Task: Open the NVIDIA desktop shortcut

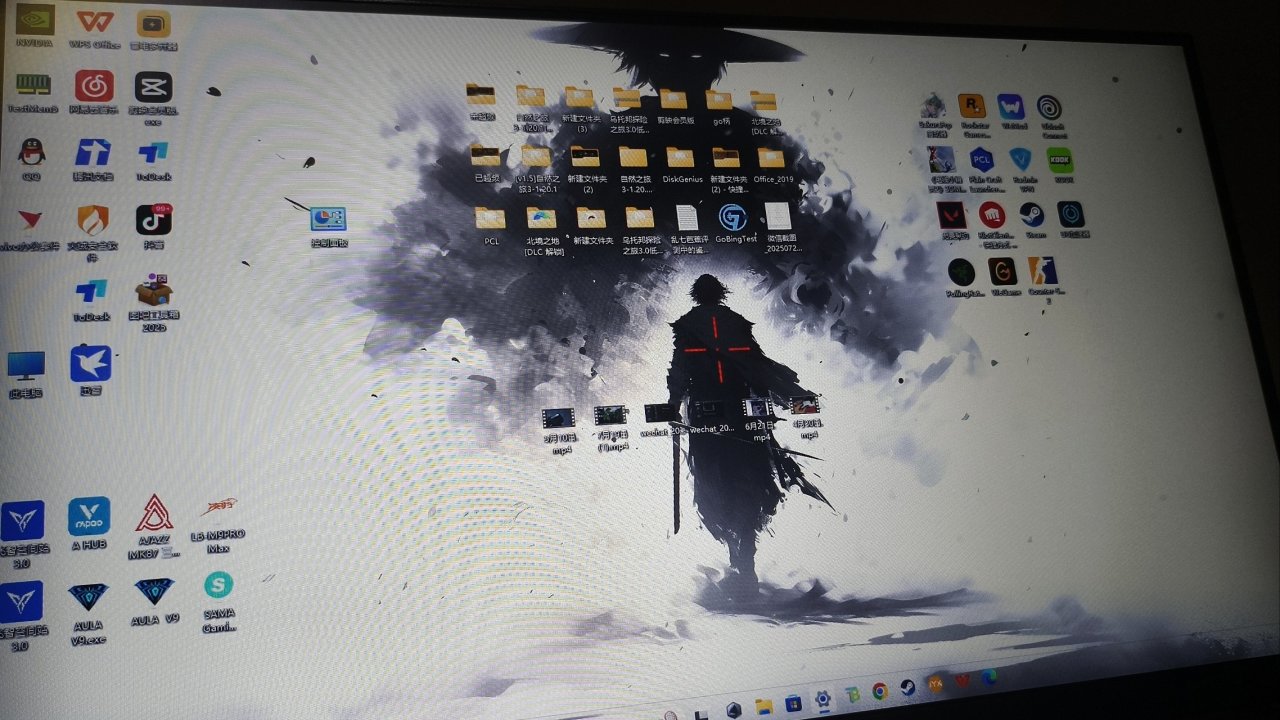Action: click(x=35, y=20)
